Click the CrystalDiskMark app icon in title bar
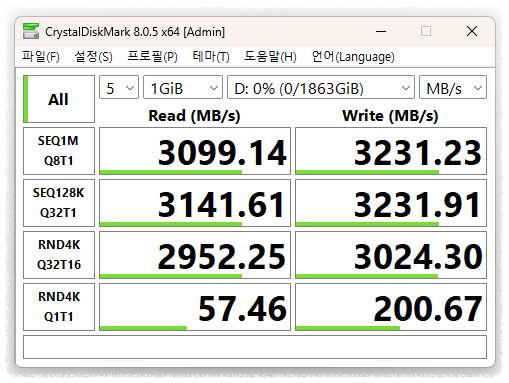 (x=31, y=31)
